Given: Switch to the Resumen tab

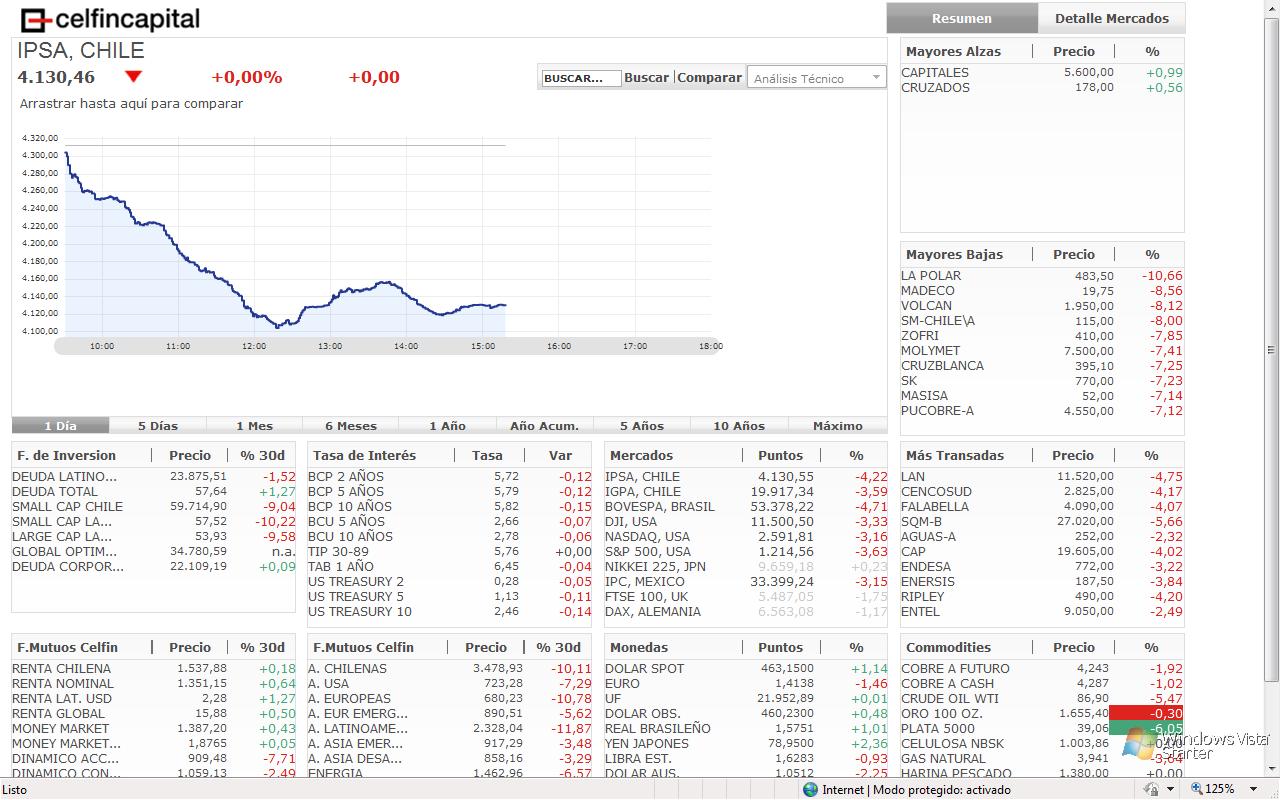Looking at the screenshot, I should coord(962,18).
